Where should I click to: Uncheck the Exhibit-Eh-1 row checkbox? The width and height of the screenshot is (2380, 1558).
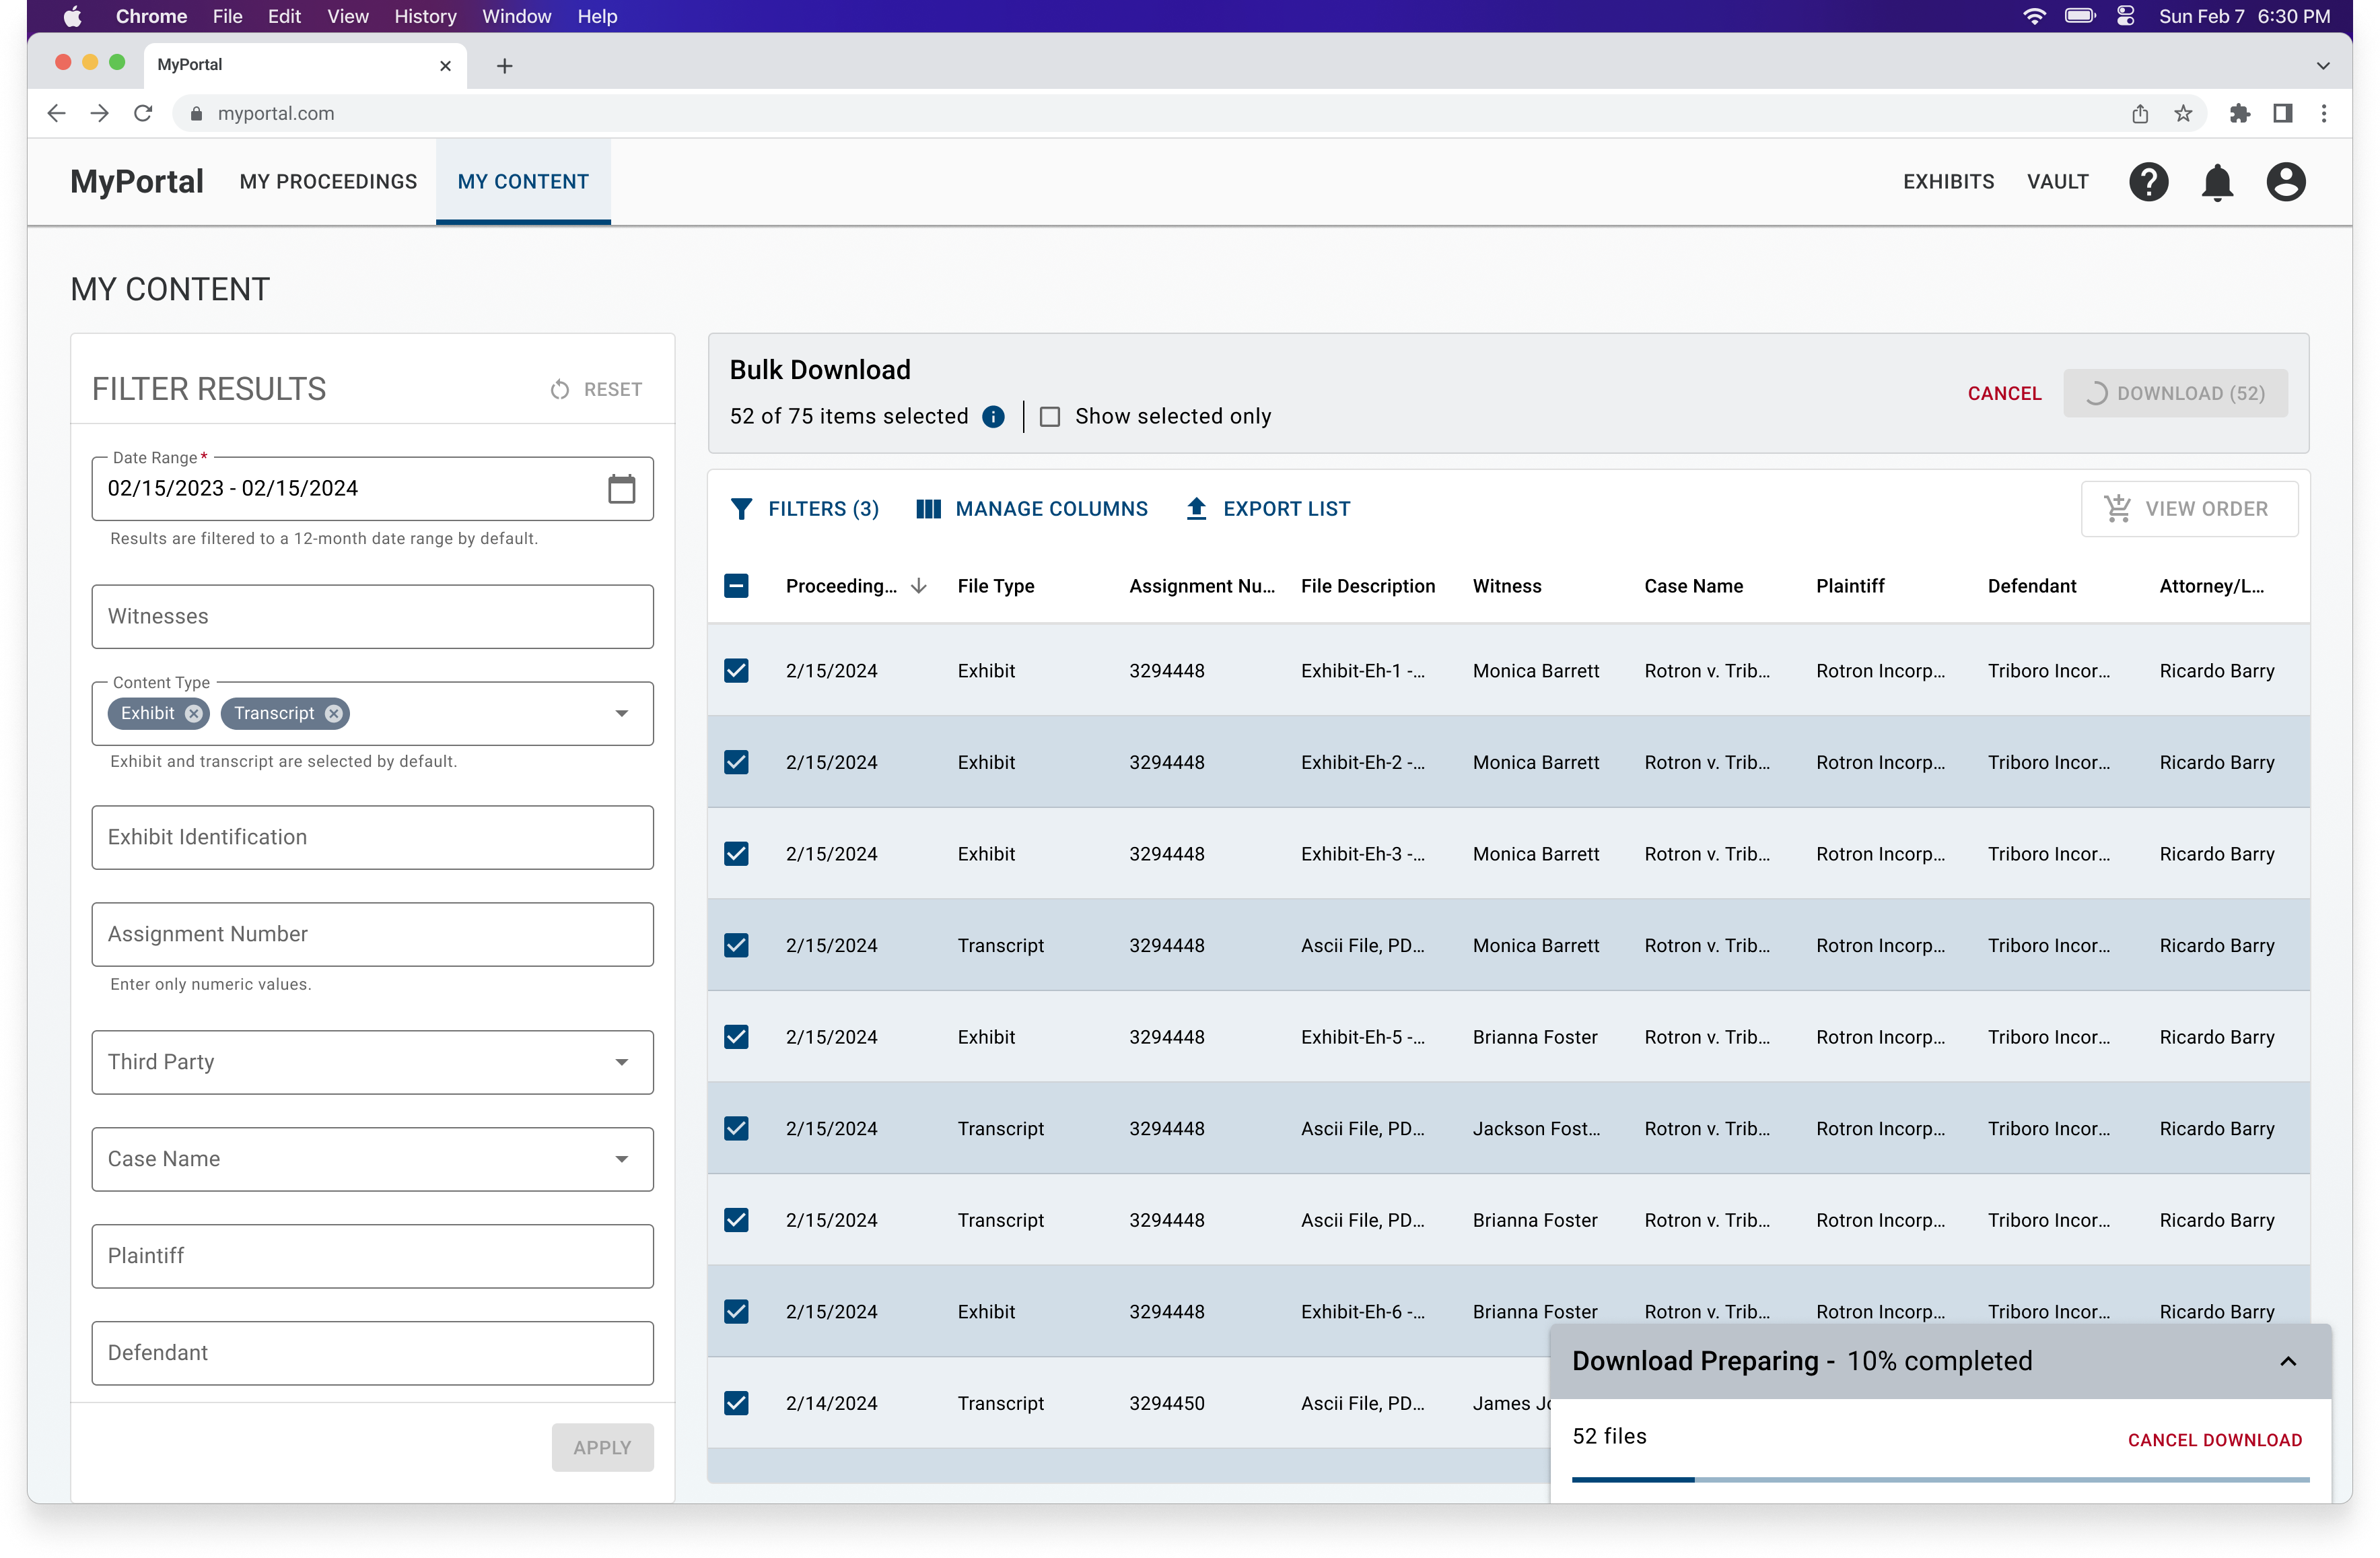[x=736, y=671]
